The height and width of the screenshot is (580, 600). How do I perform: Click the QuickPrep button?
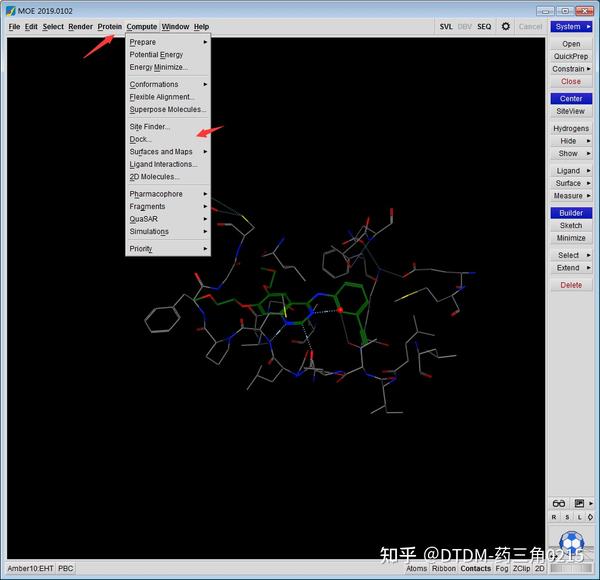pos(570,56)
